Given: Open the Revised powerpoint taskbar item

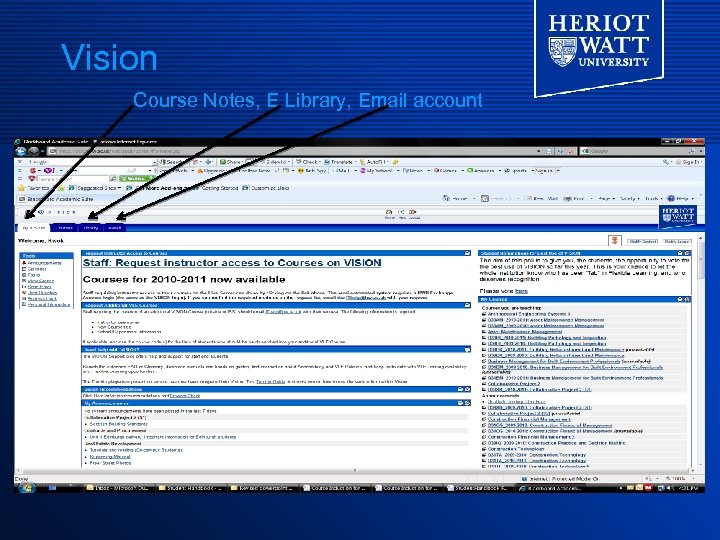Looking at the screenshot, I should tap(262, 488).
